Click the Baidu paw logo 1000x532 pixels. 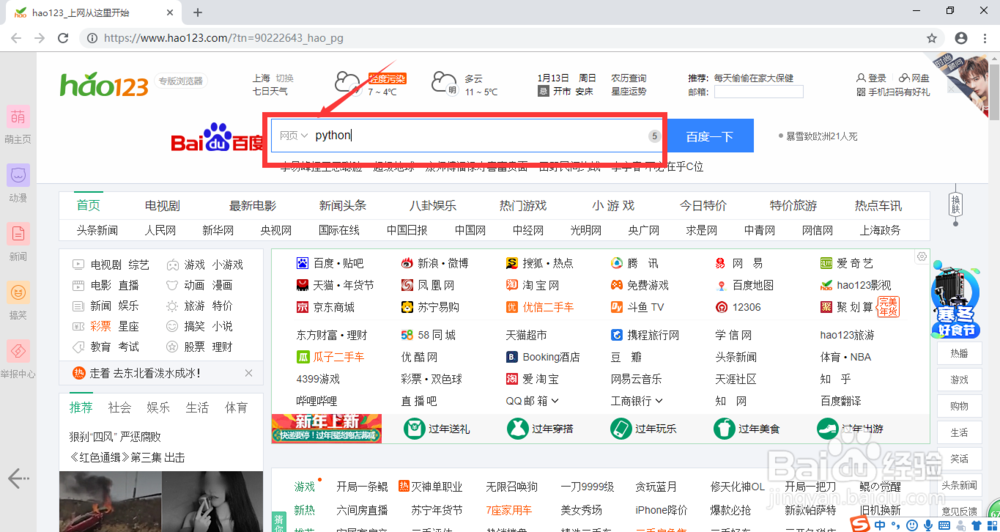[217, 136]
